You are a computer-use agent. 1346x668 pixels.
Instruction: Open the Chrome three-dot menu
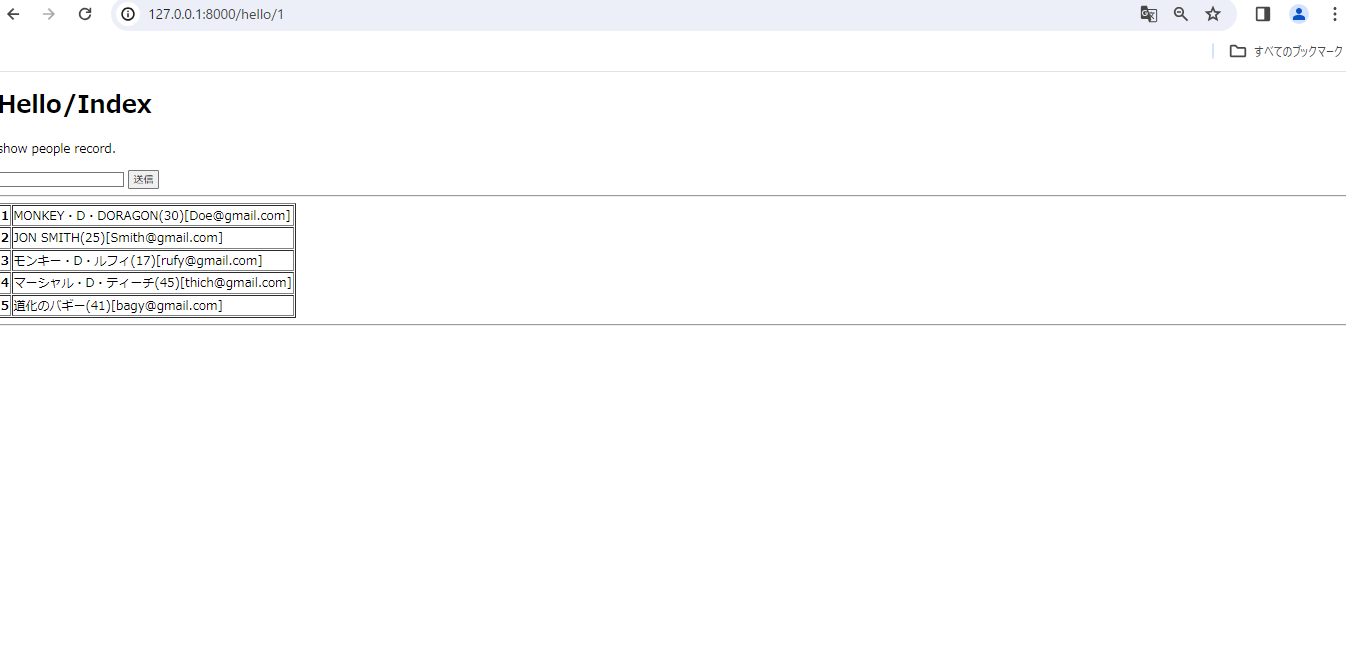(1334, 14)
